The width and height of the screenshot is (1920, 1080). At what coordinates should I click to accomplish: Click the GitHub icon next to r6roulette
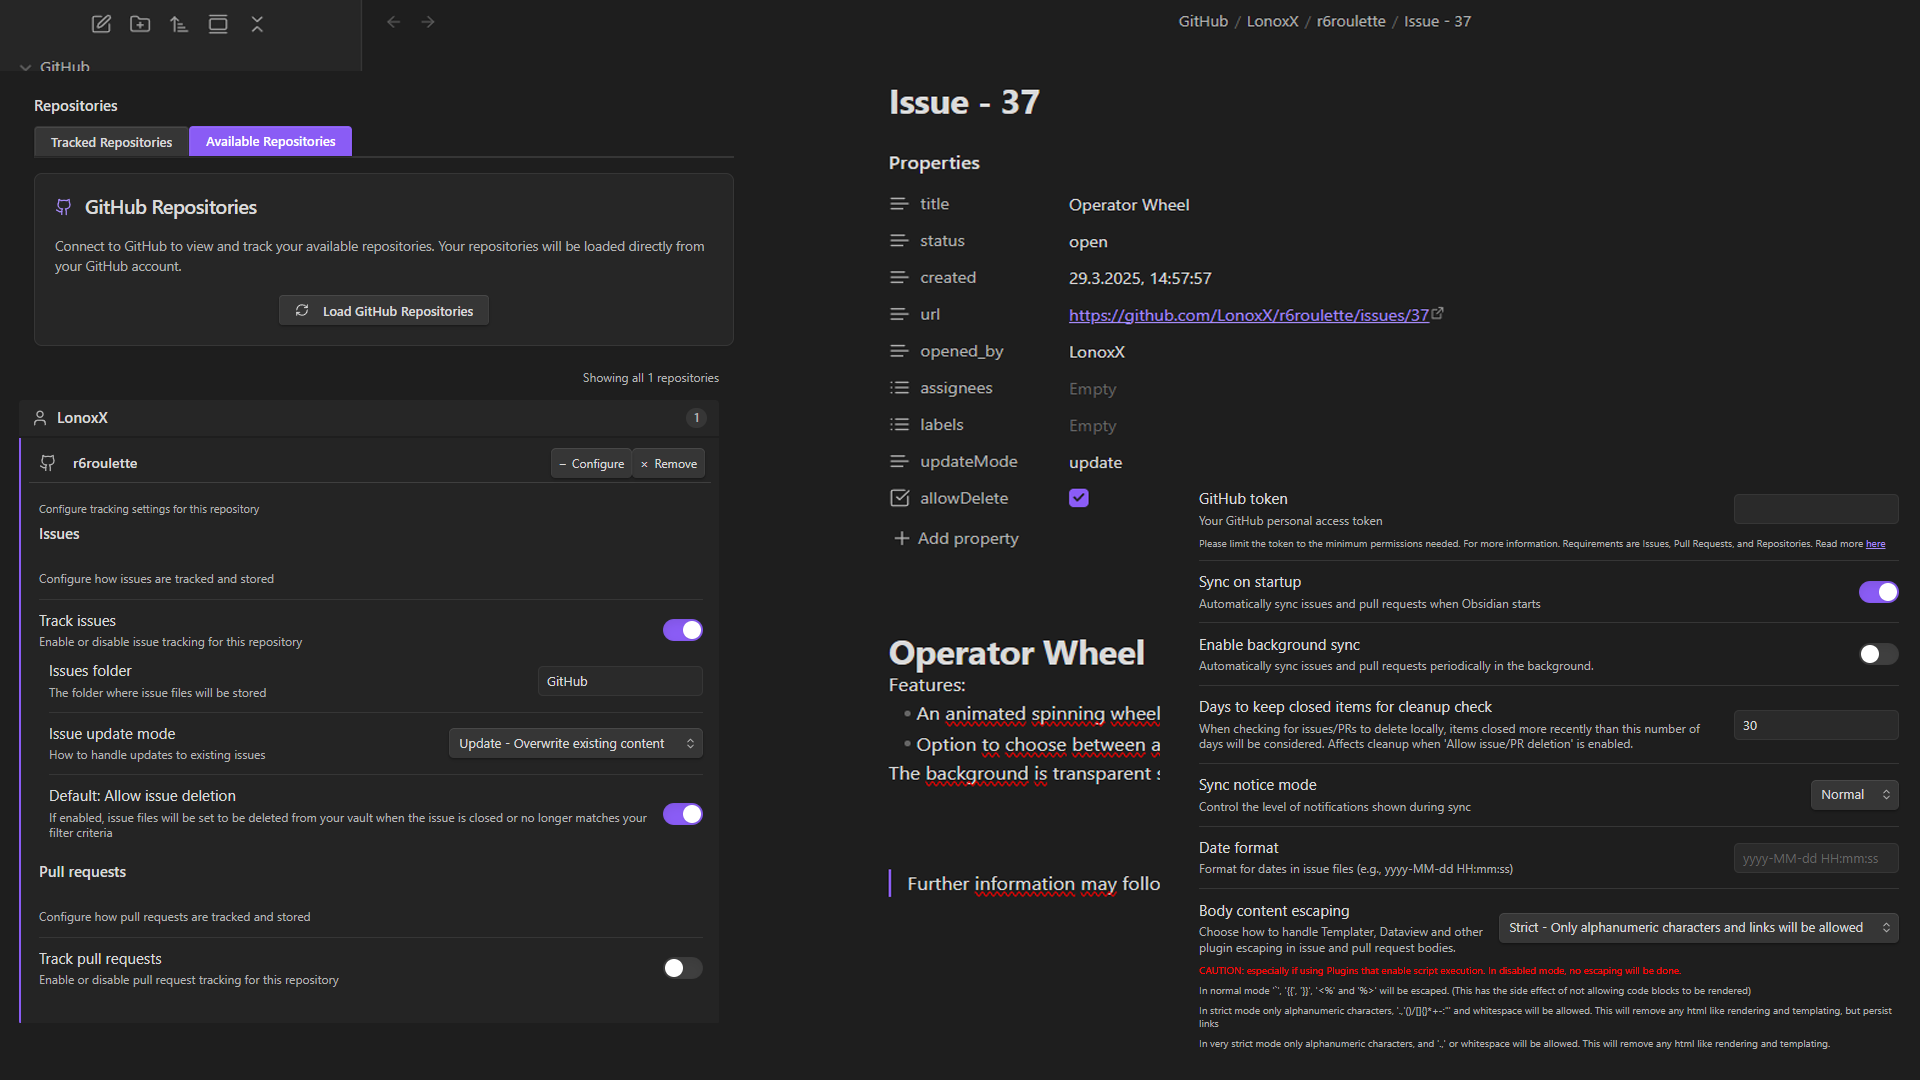point(47,463)
